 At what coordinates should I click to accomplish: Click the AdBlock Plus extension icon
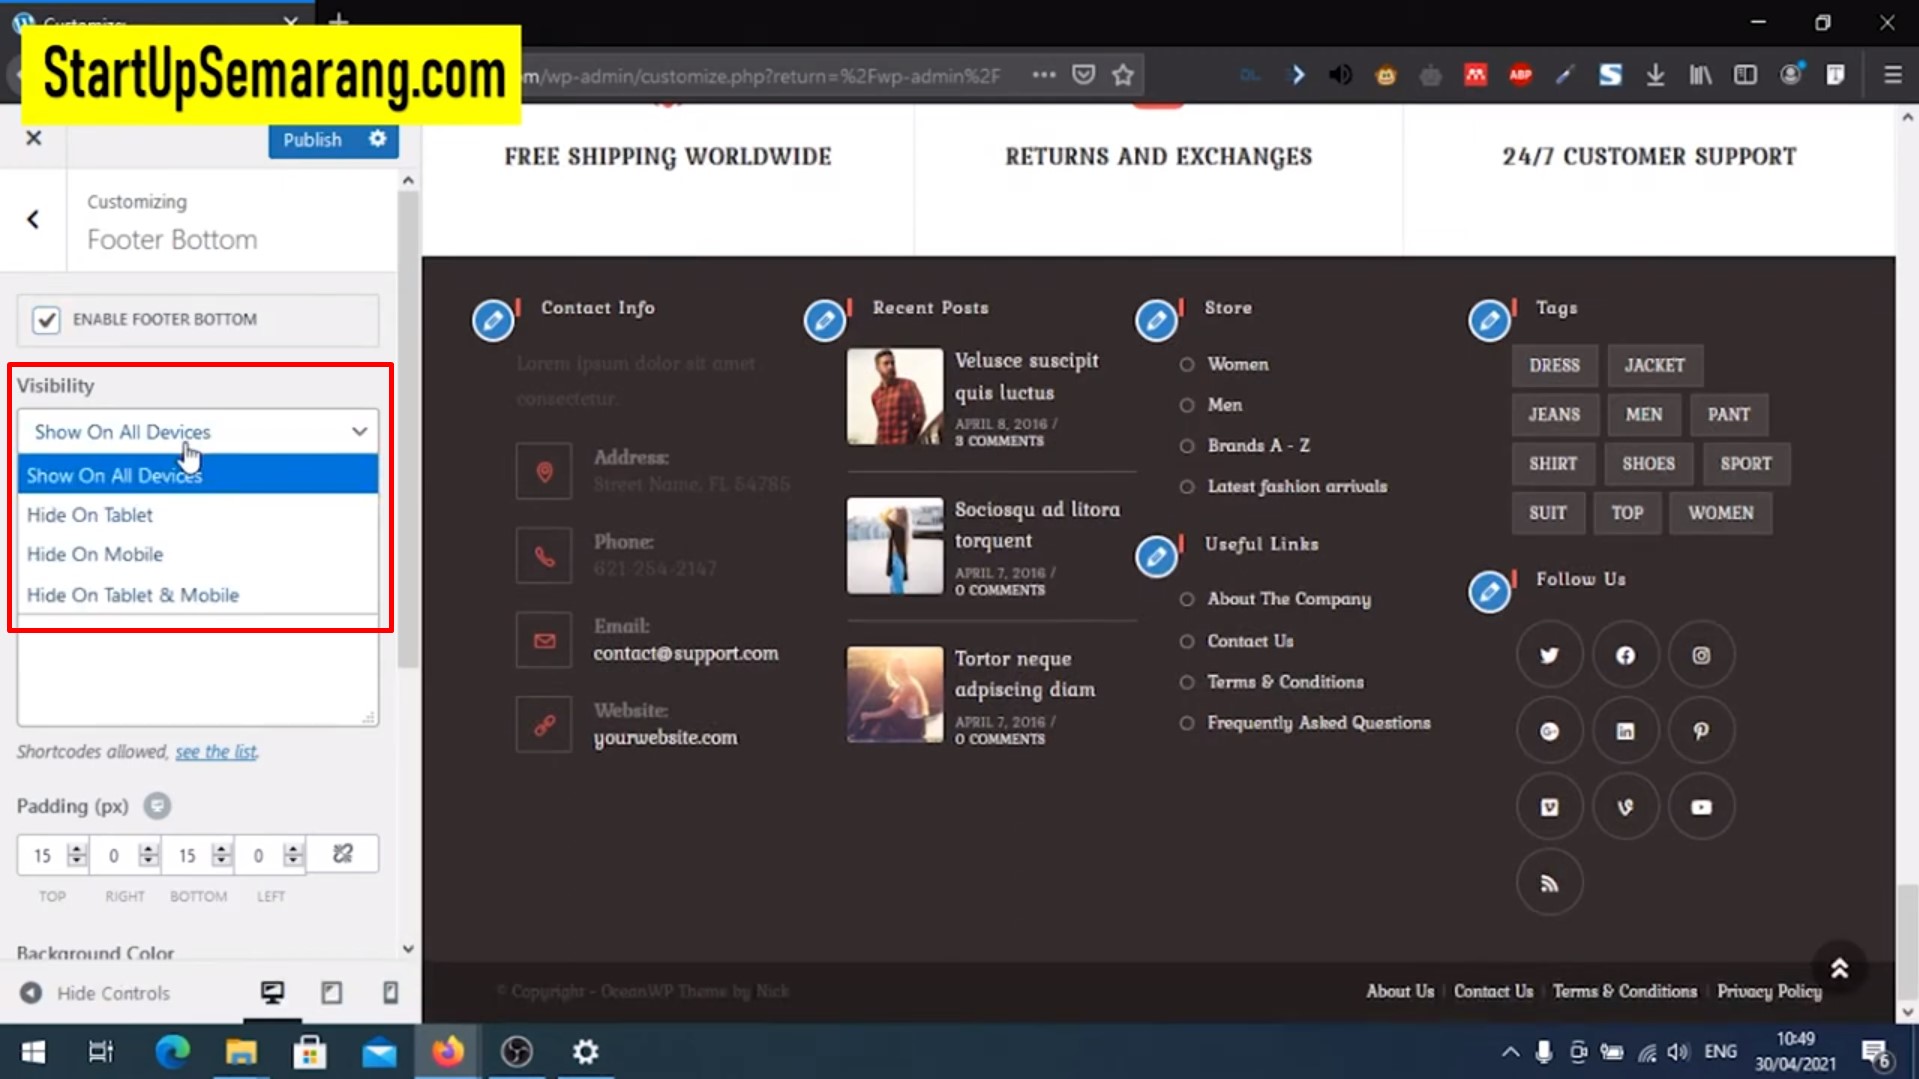1520,75
